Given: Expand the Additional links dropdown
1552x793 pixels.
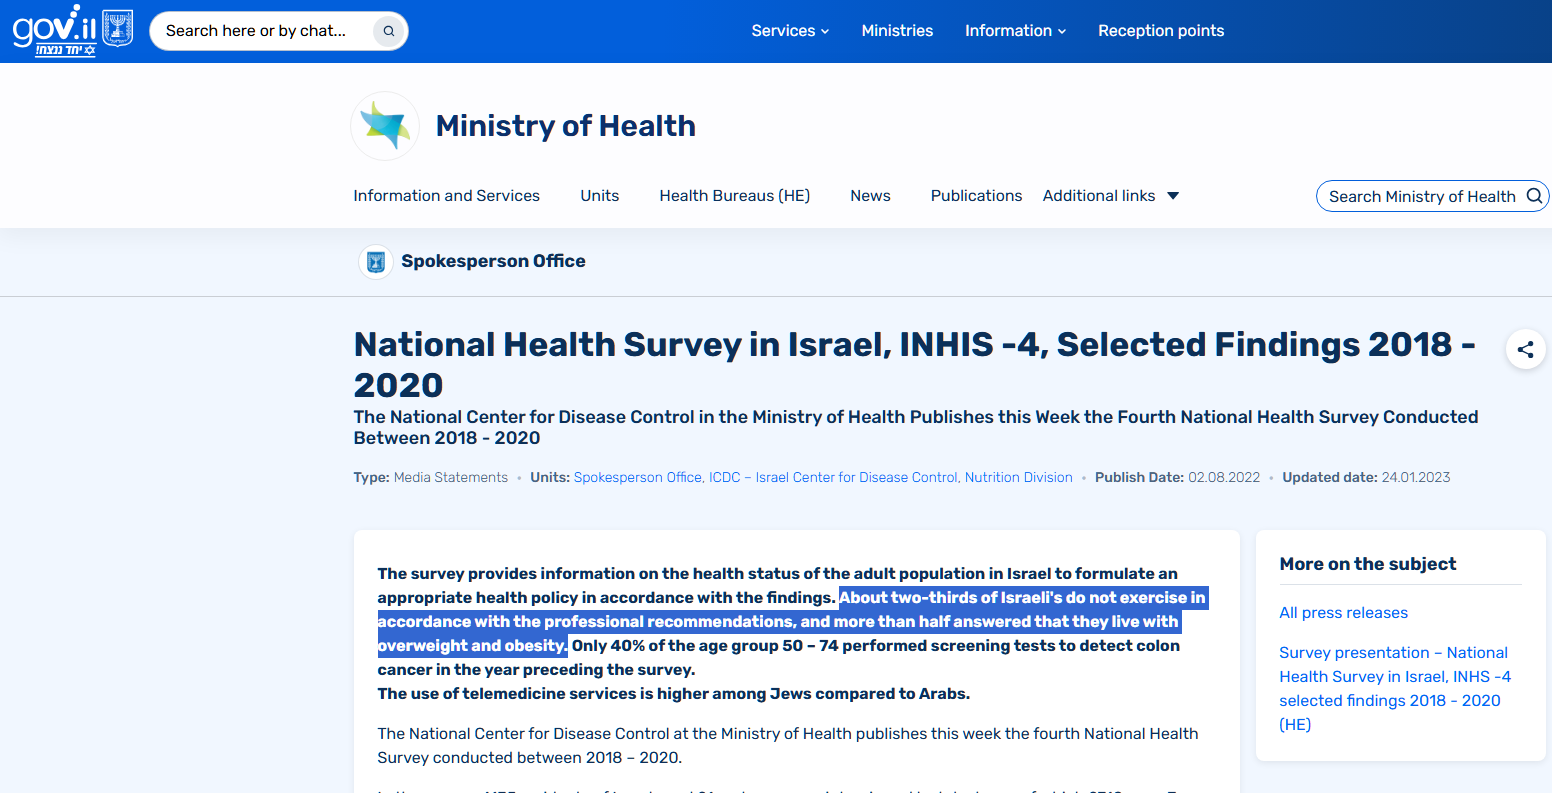Looking at the screenshot, I should tap(1111, 196).
